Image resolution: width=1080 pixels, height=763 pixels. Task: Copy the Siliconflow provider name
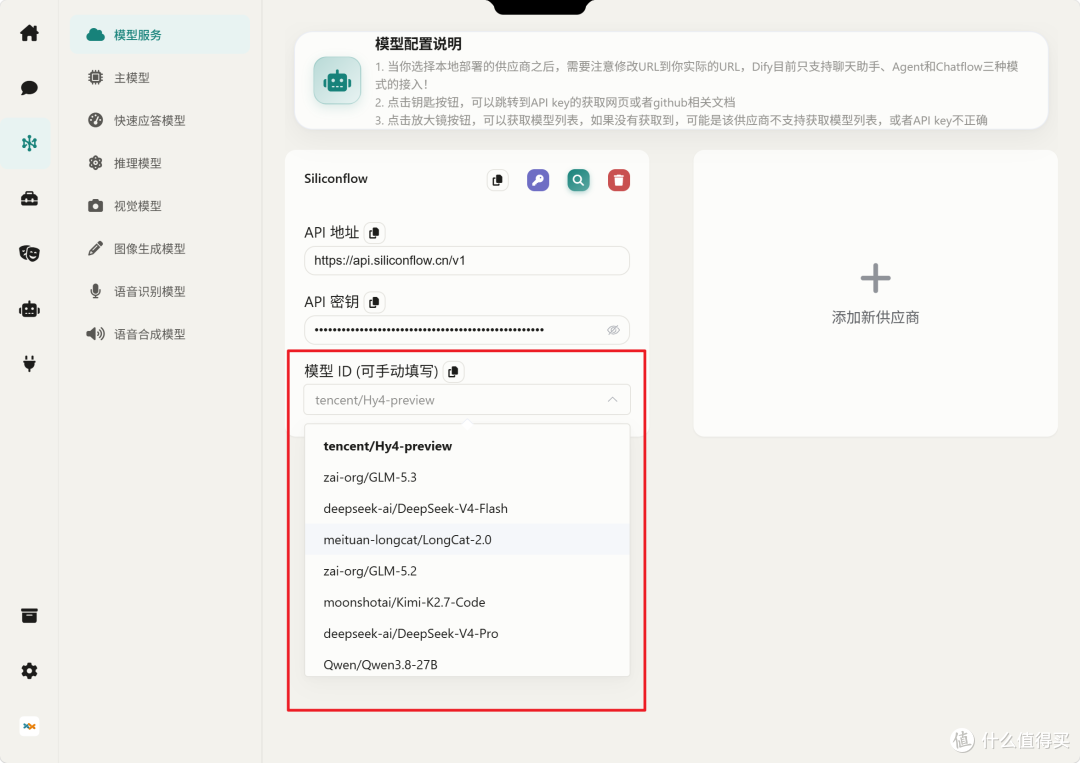pos(497,180)
